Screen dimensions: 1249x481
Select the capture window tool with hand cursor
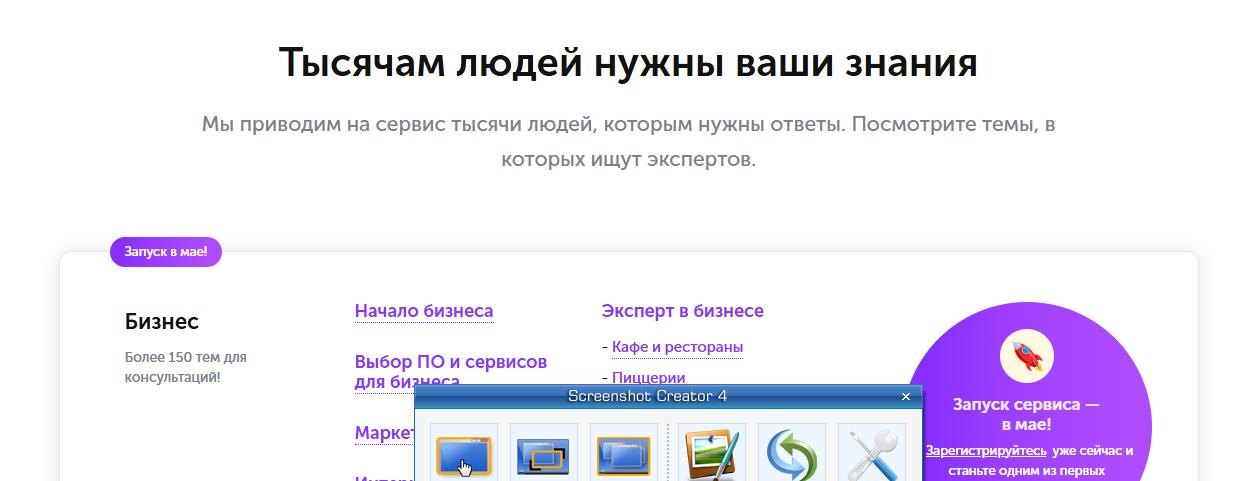pyautogui.click(x=464, y=453)
